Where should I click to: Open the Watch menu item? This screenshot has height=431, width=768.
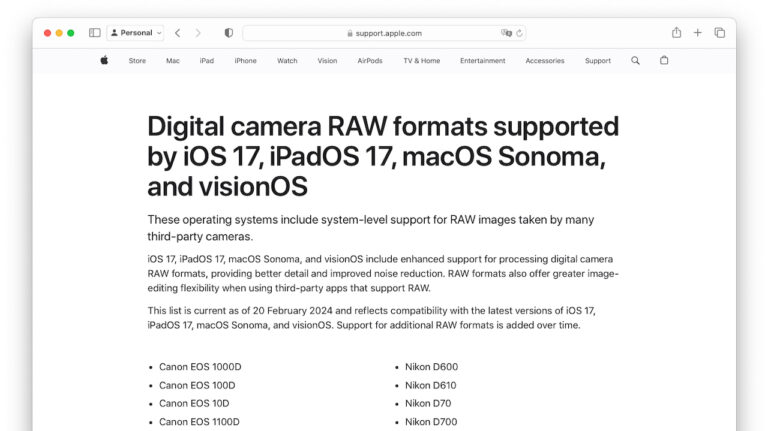(x=287, y=61)
